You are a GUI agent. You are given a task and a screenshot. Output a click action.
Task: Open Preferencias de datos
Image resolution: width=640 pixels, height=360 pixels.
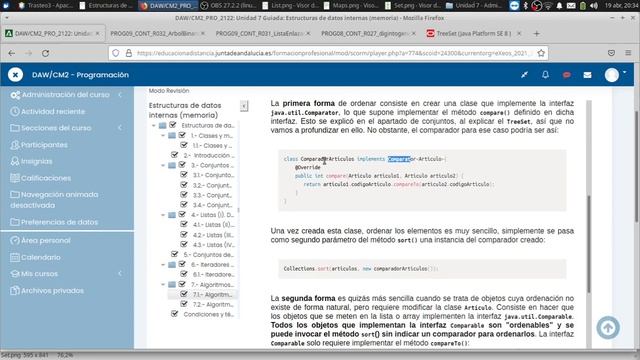[59, 222]
